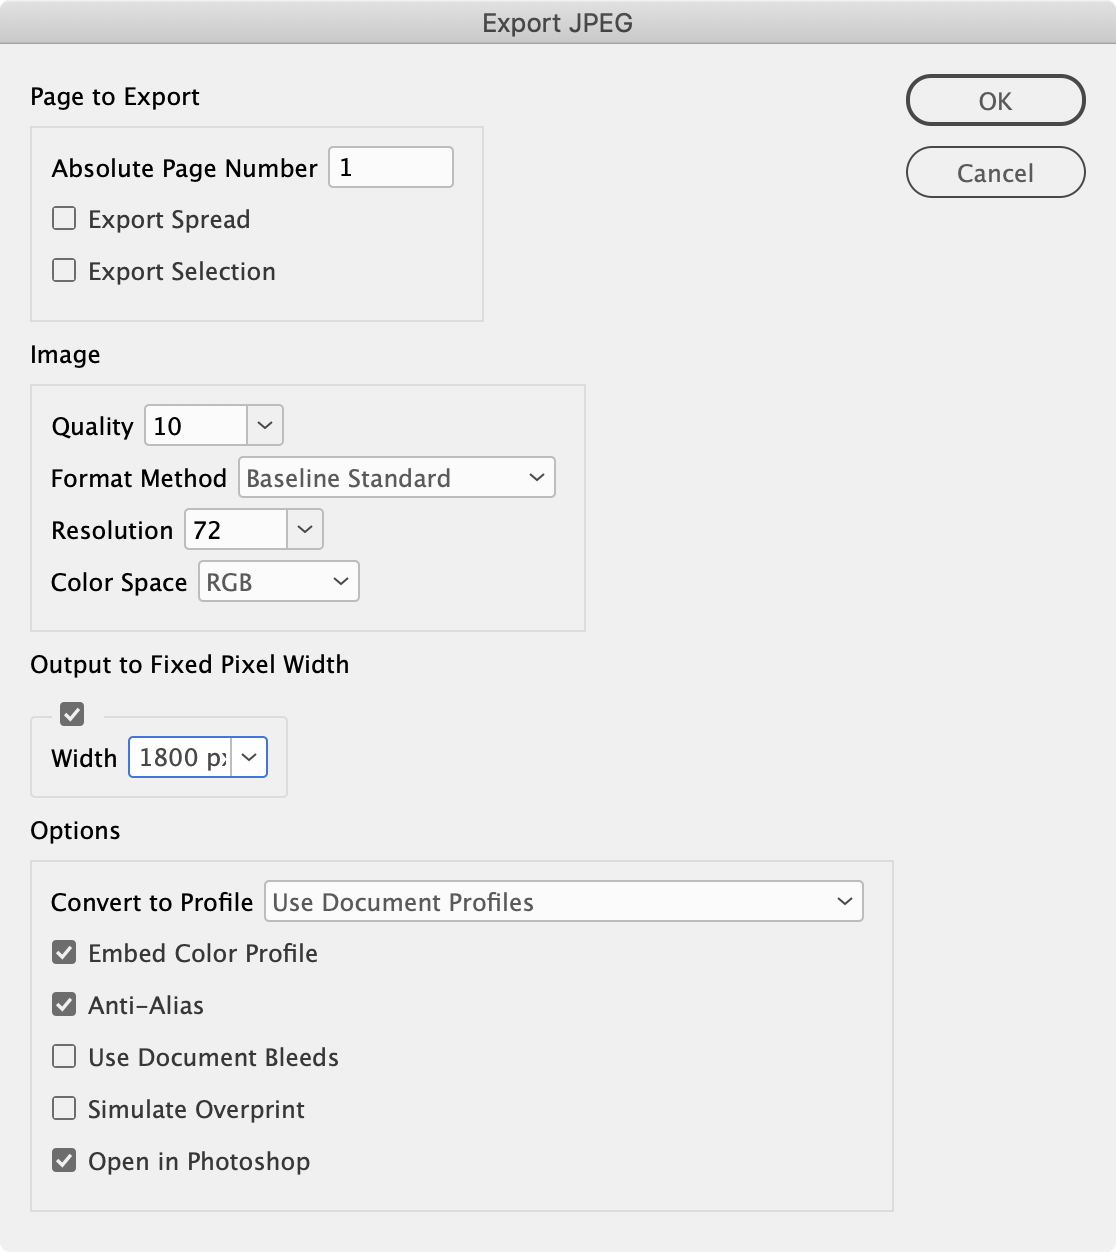
Task: Enable the Simulate Overprint checkbox
Action: [x=63, y=1108]
